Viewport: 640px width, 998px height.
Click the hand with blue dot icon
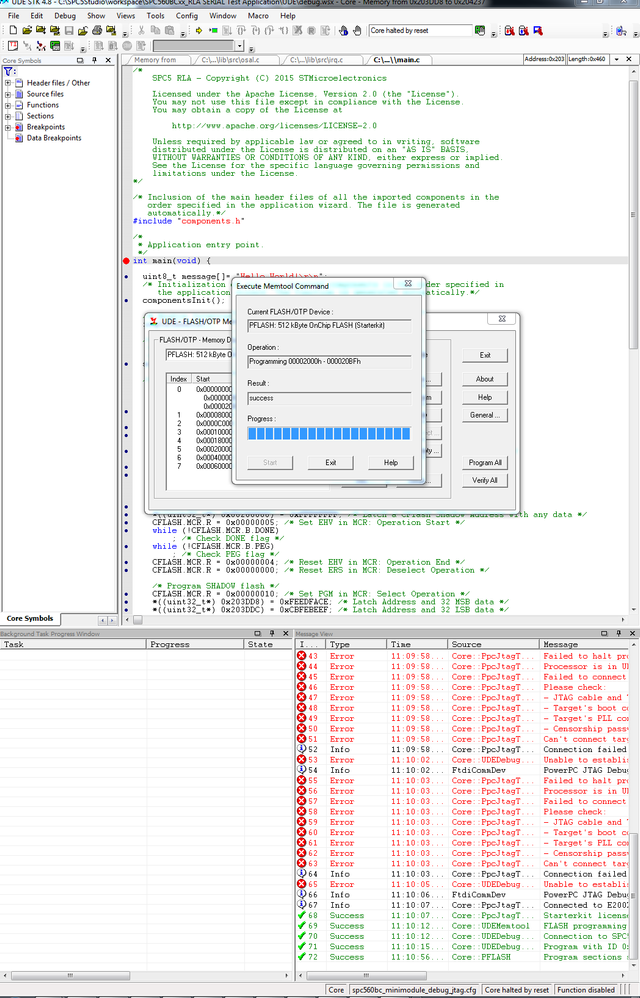point(344,30)
